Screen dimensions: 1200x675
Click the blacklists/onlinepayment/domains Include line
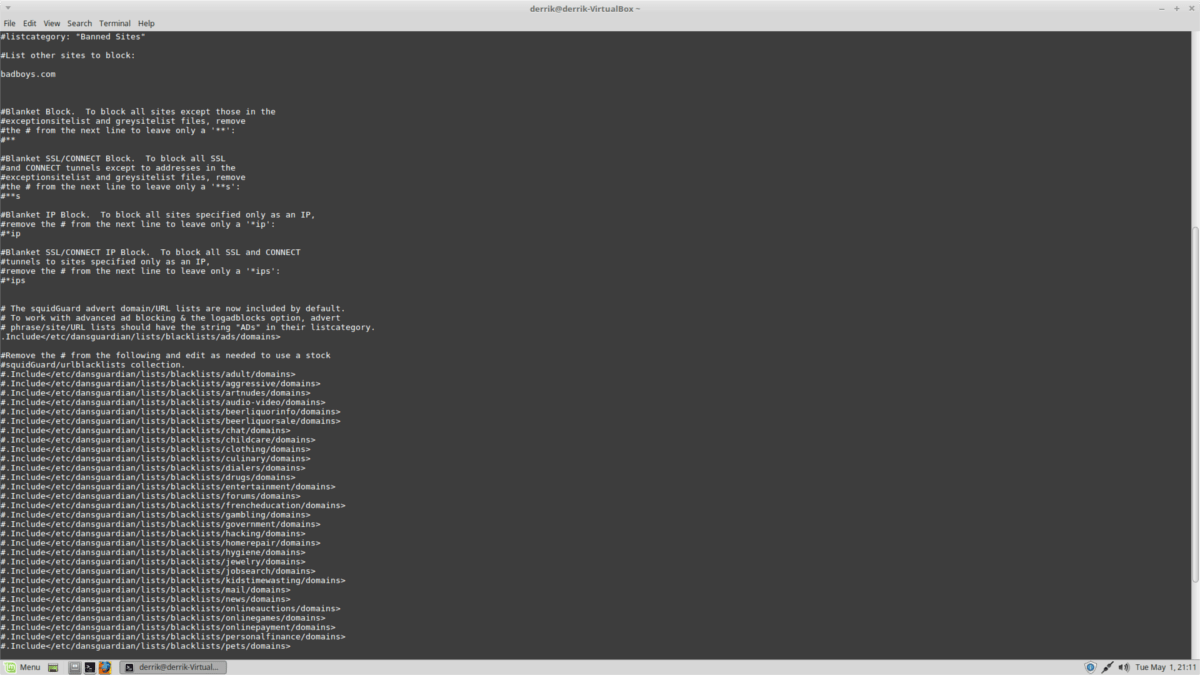(168, 627)
